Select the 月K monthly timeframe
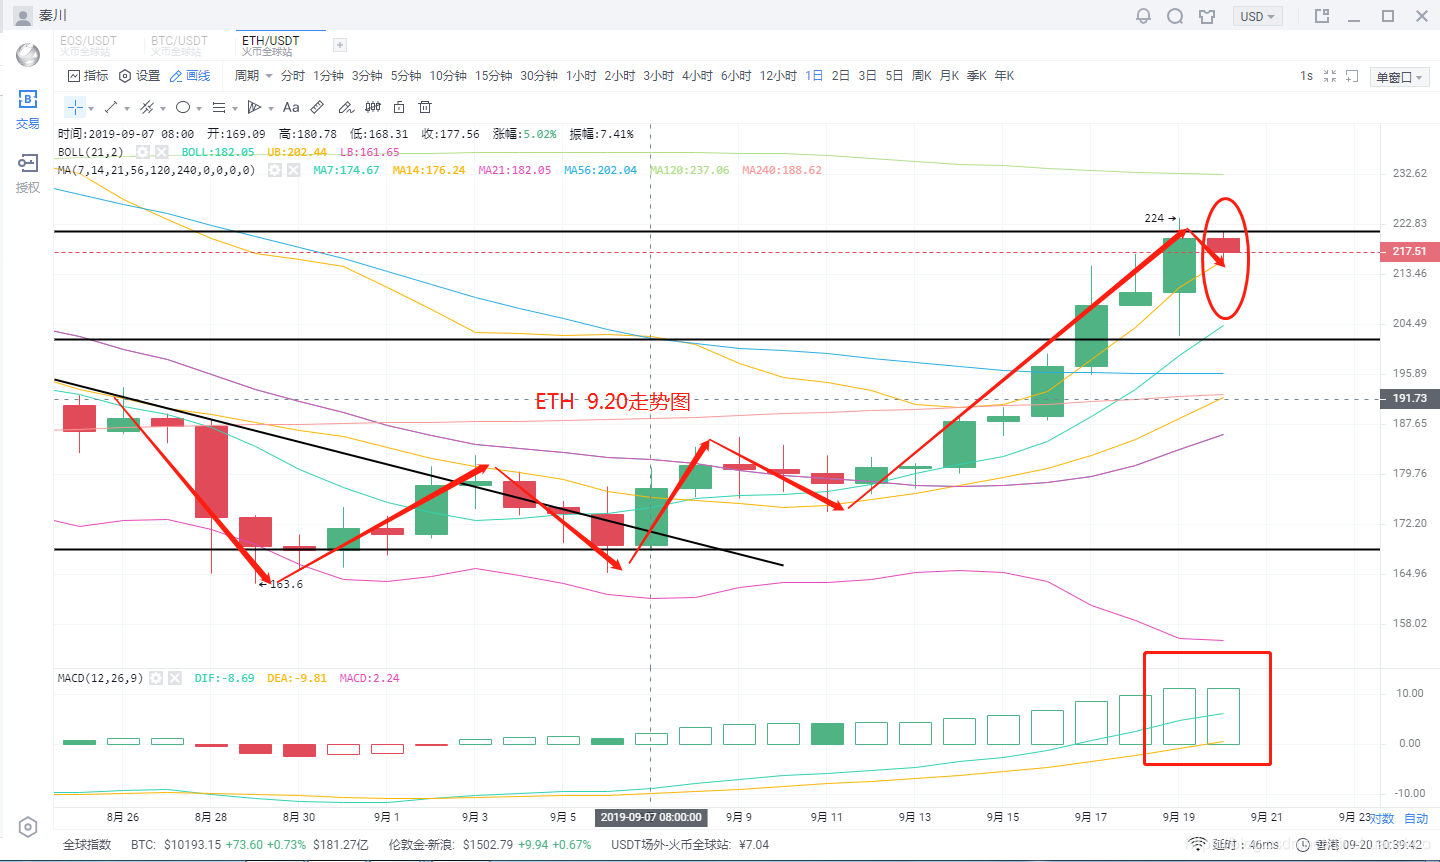 tap(949, 76)
